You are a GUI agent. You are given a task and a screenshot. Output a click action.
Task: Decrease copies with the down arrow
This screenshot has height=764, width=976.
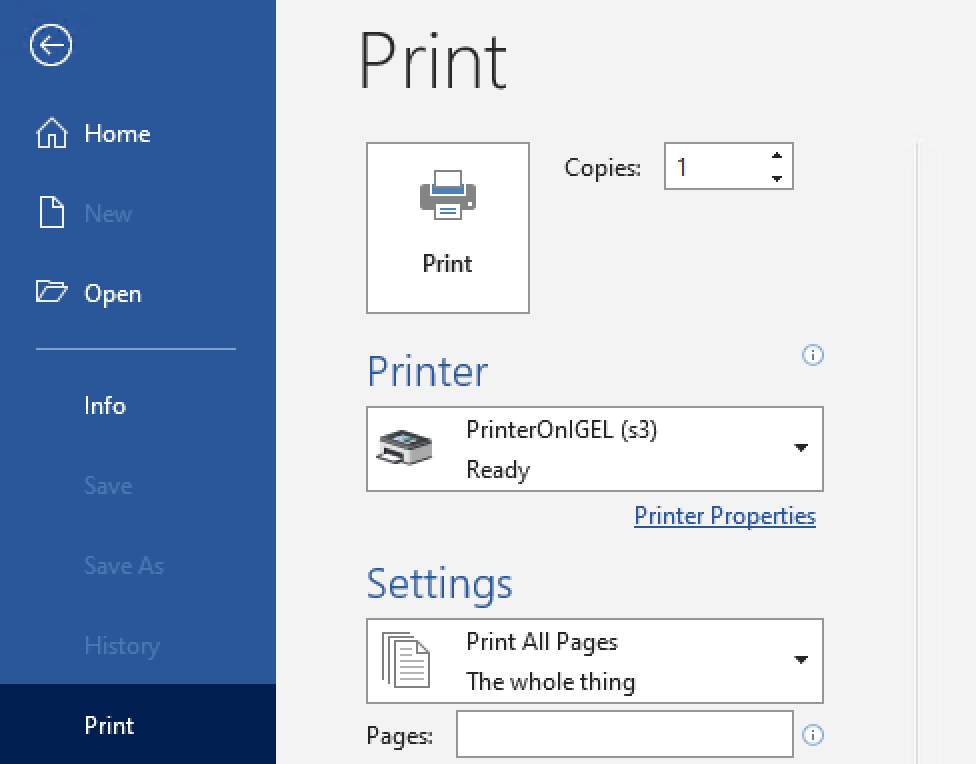click(777, 178)
